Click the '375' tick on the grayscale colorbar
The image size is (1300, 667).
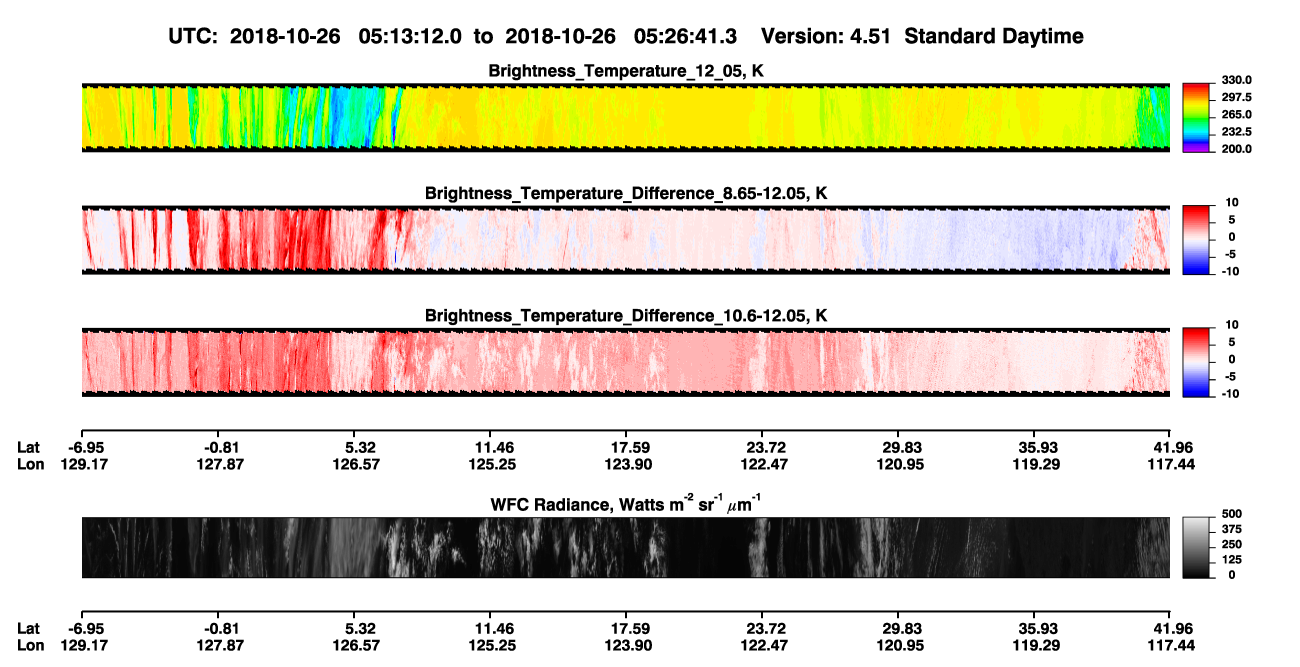pyautogui.click(x=1231, y=529)
